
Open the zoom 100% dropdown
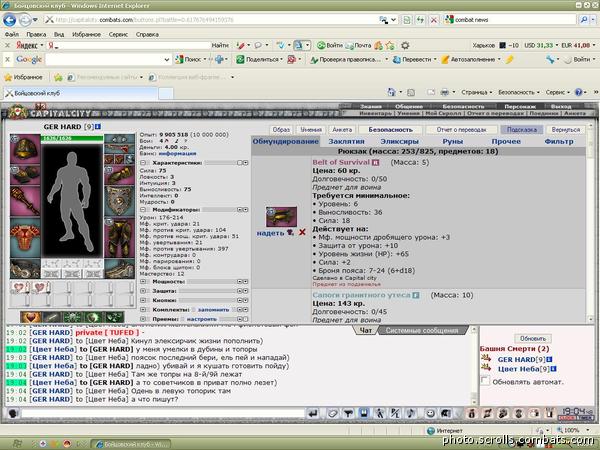pyautogui.click(x=590, y=430)
